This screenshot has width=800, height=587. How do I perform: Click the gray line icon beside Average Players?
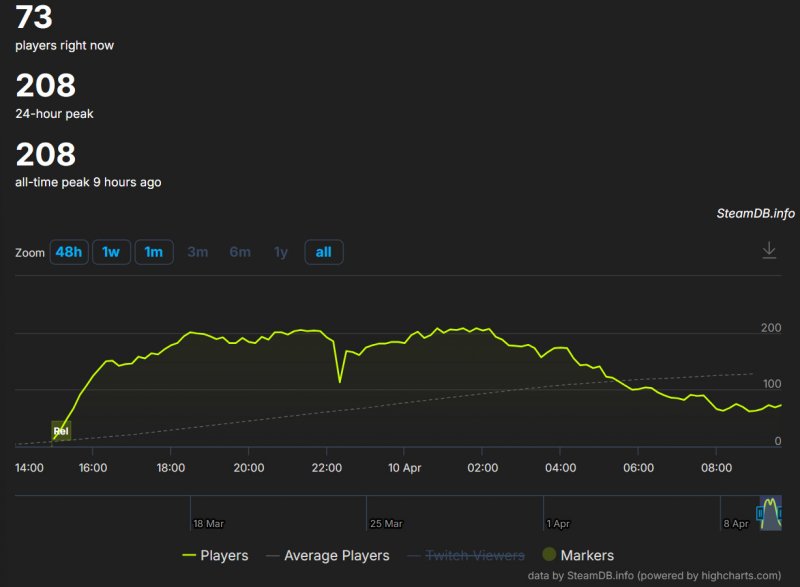click(x=270, y=555)
